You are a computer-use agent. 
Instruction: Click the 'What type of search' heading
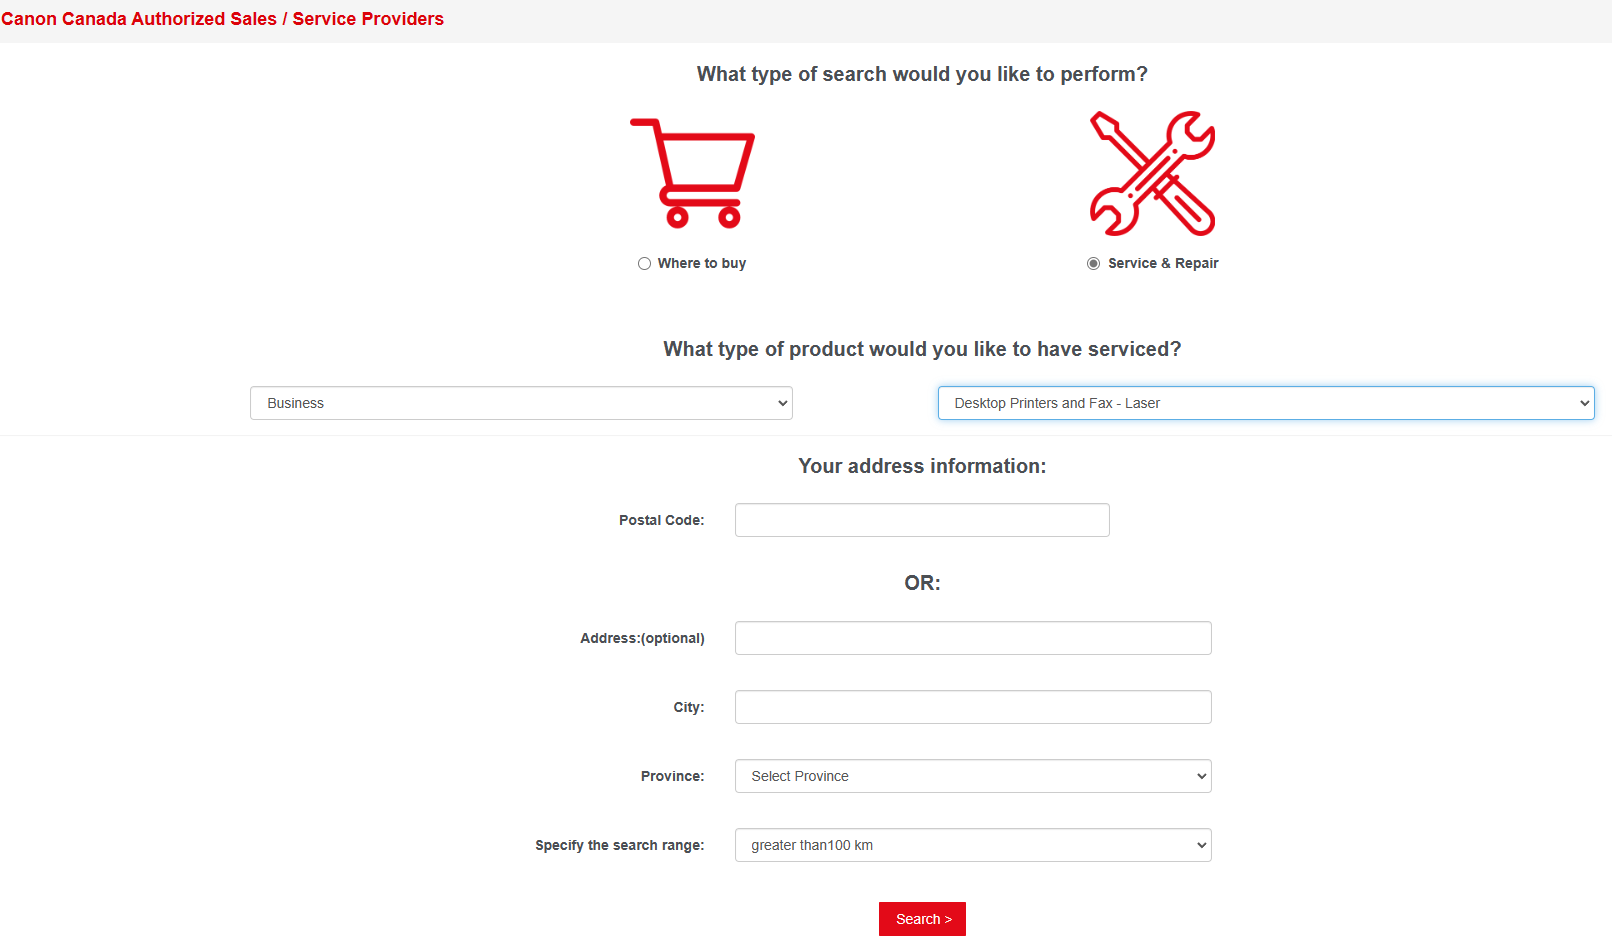[x=922, y=74]
